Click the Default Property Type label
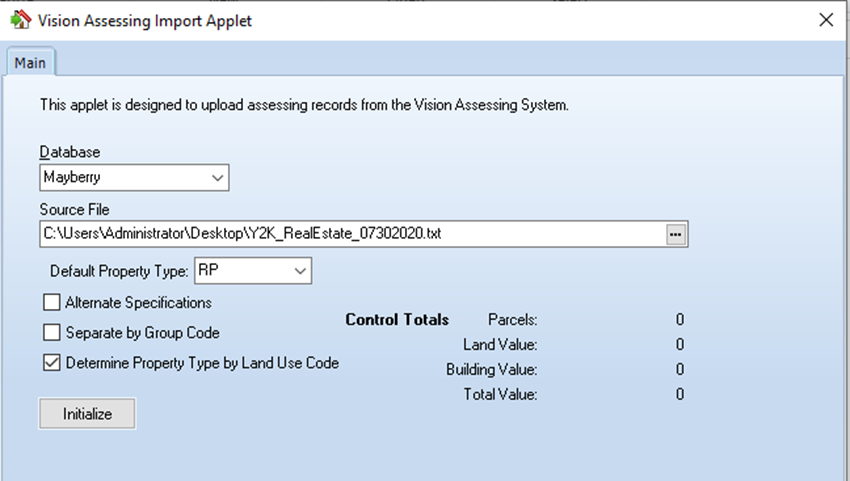This screenshot has height=481, width=850. (x=119, y=271)
